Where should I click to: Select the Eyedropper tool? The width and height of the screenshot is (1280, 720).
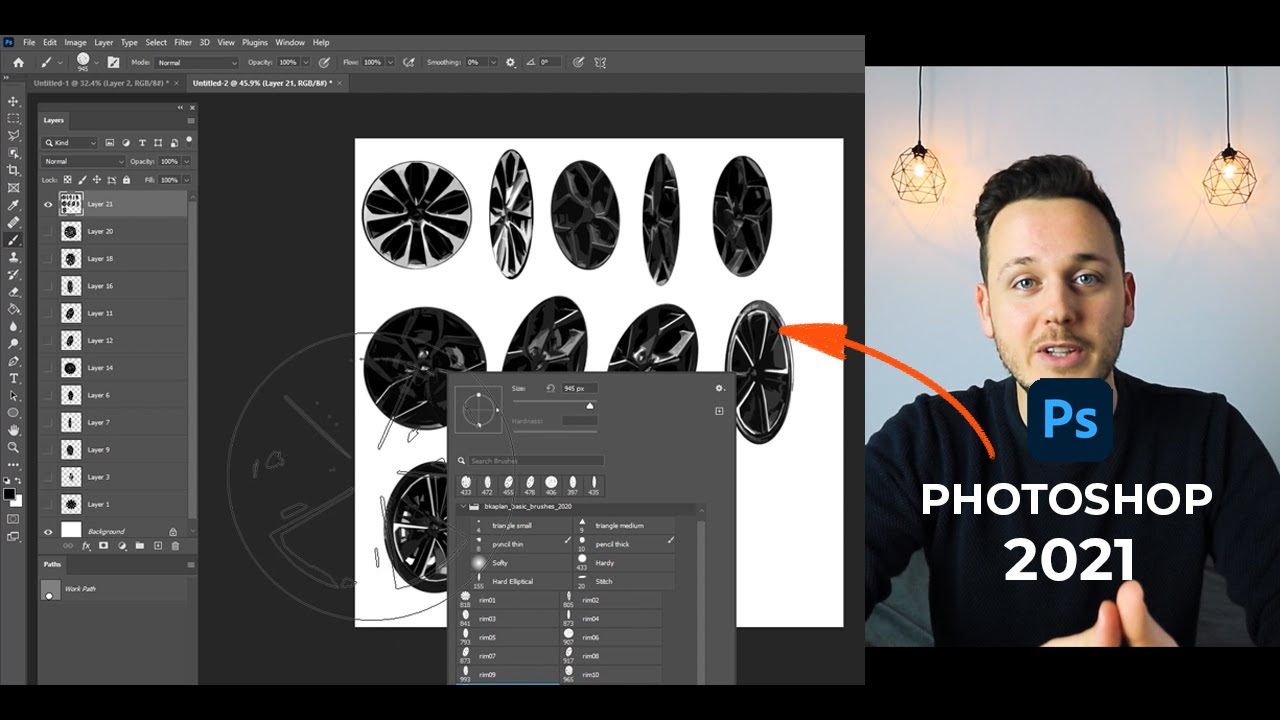14,205
